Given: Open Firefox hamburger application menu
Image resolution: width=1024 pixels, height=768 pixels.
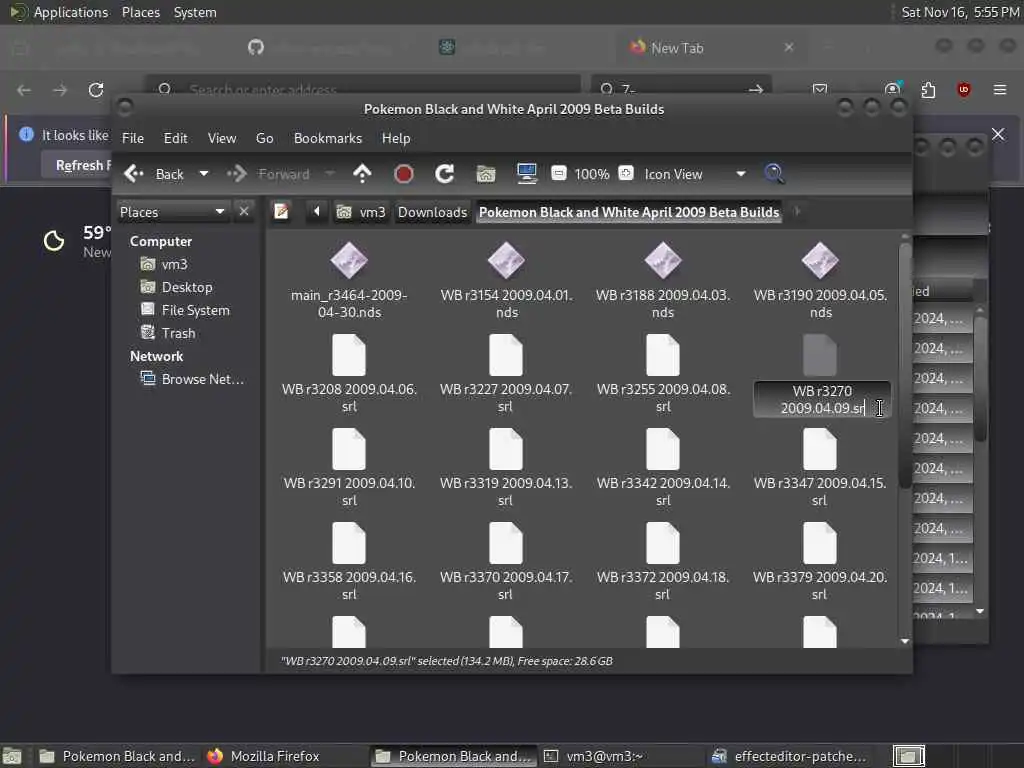Looking at the screenshot, I should [x=999, y=89].
